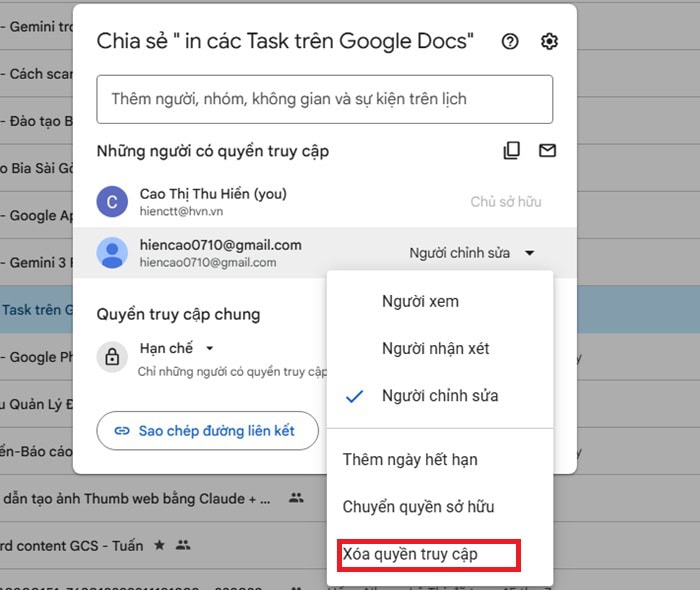Click the lock icon beside Hạn chế

tap(112, 357)
